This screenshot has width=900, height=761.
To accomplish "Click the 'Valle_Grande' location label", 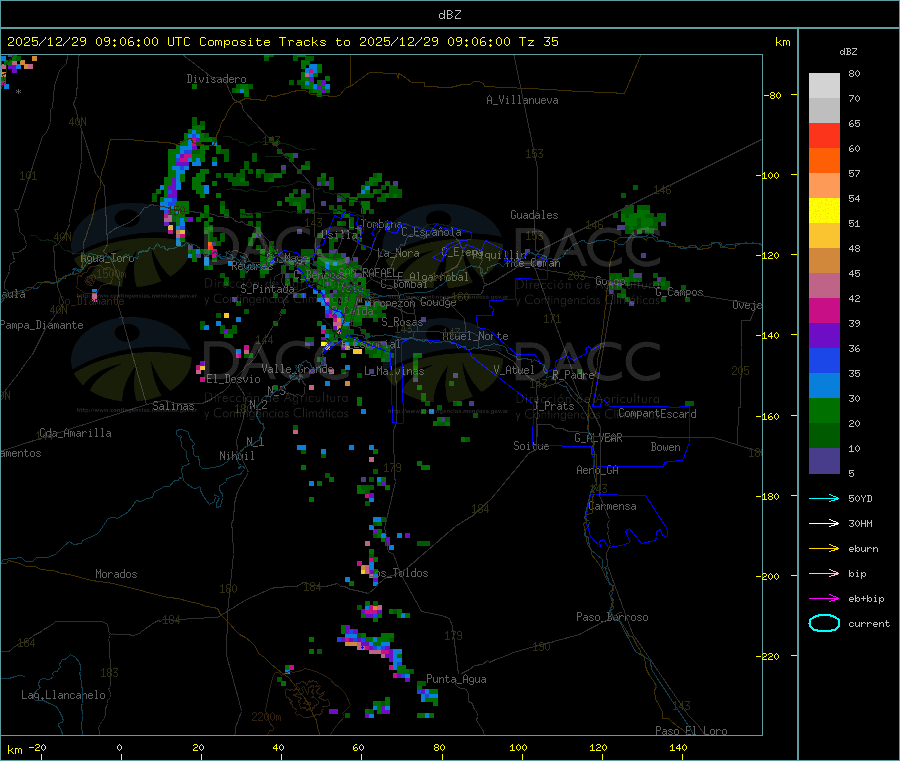I will coord(297,369).
